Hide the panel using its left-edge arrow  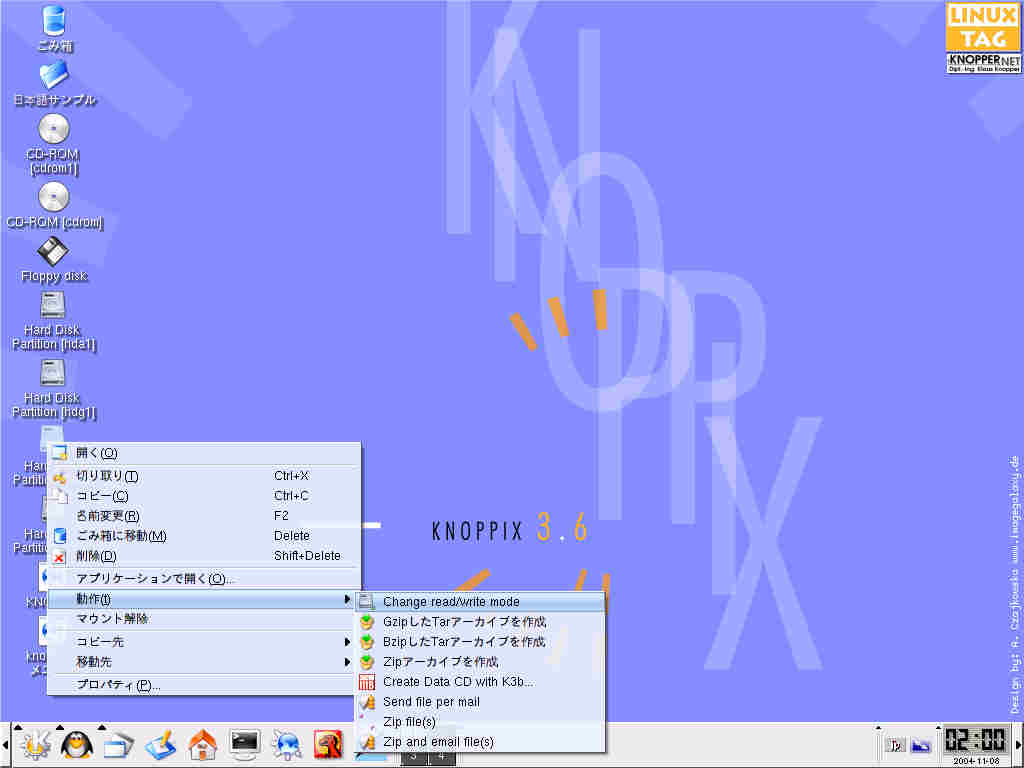point(5,745)
